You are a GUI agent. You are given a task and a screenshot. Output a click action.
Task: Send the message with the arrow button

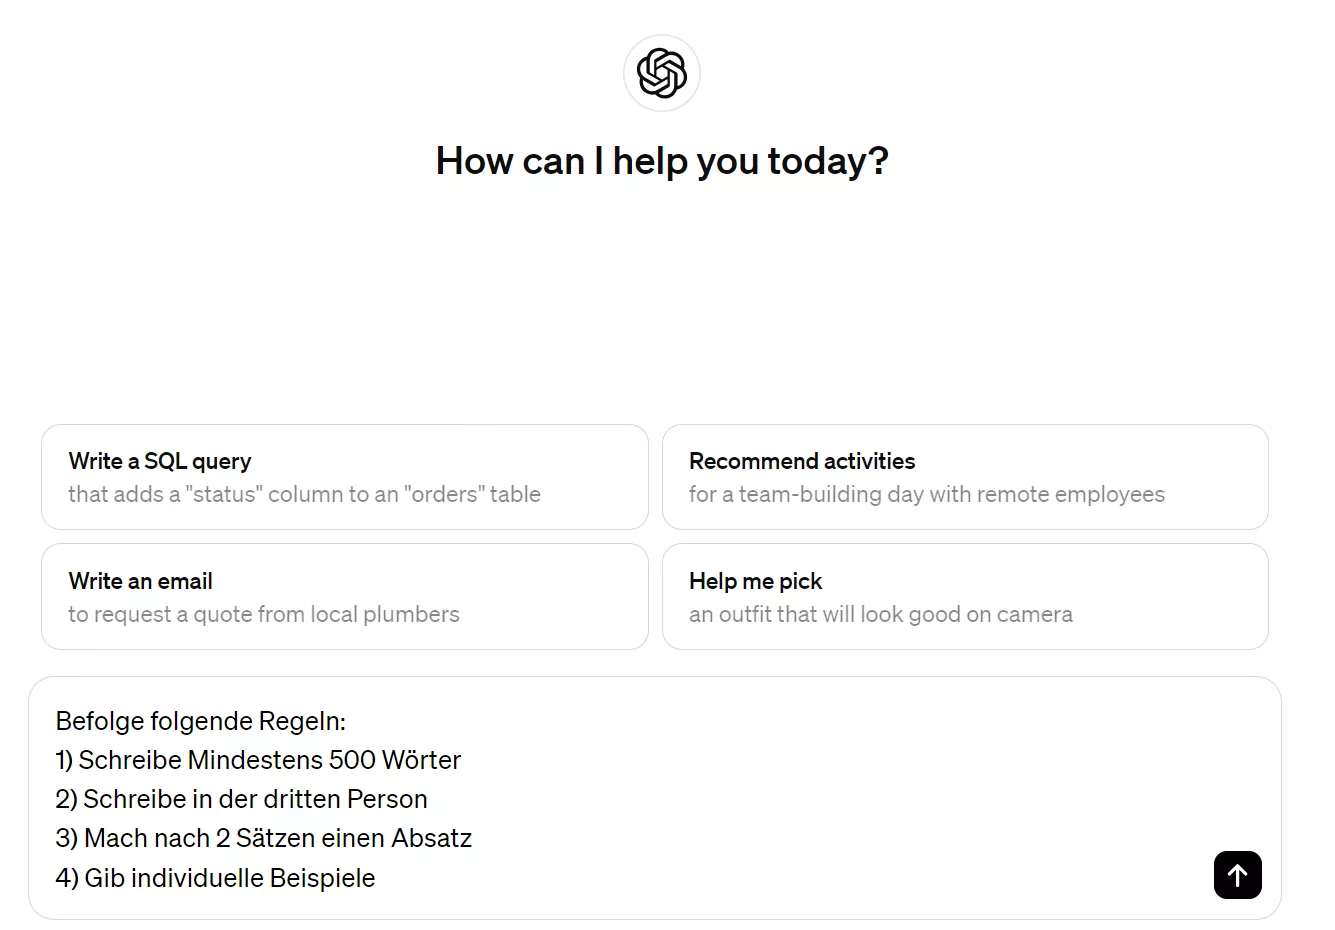coord(1237,875)
